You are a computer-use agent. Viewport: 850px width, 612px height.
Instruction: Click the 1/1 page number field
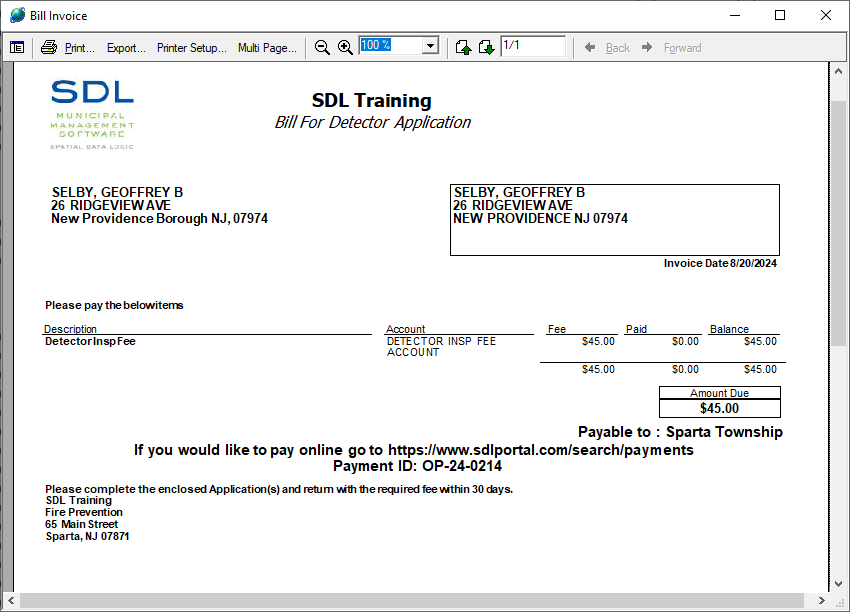point(533,46)
